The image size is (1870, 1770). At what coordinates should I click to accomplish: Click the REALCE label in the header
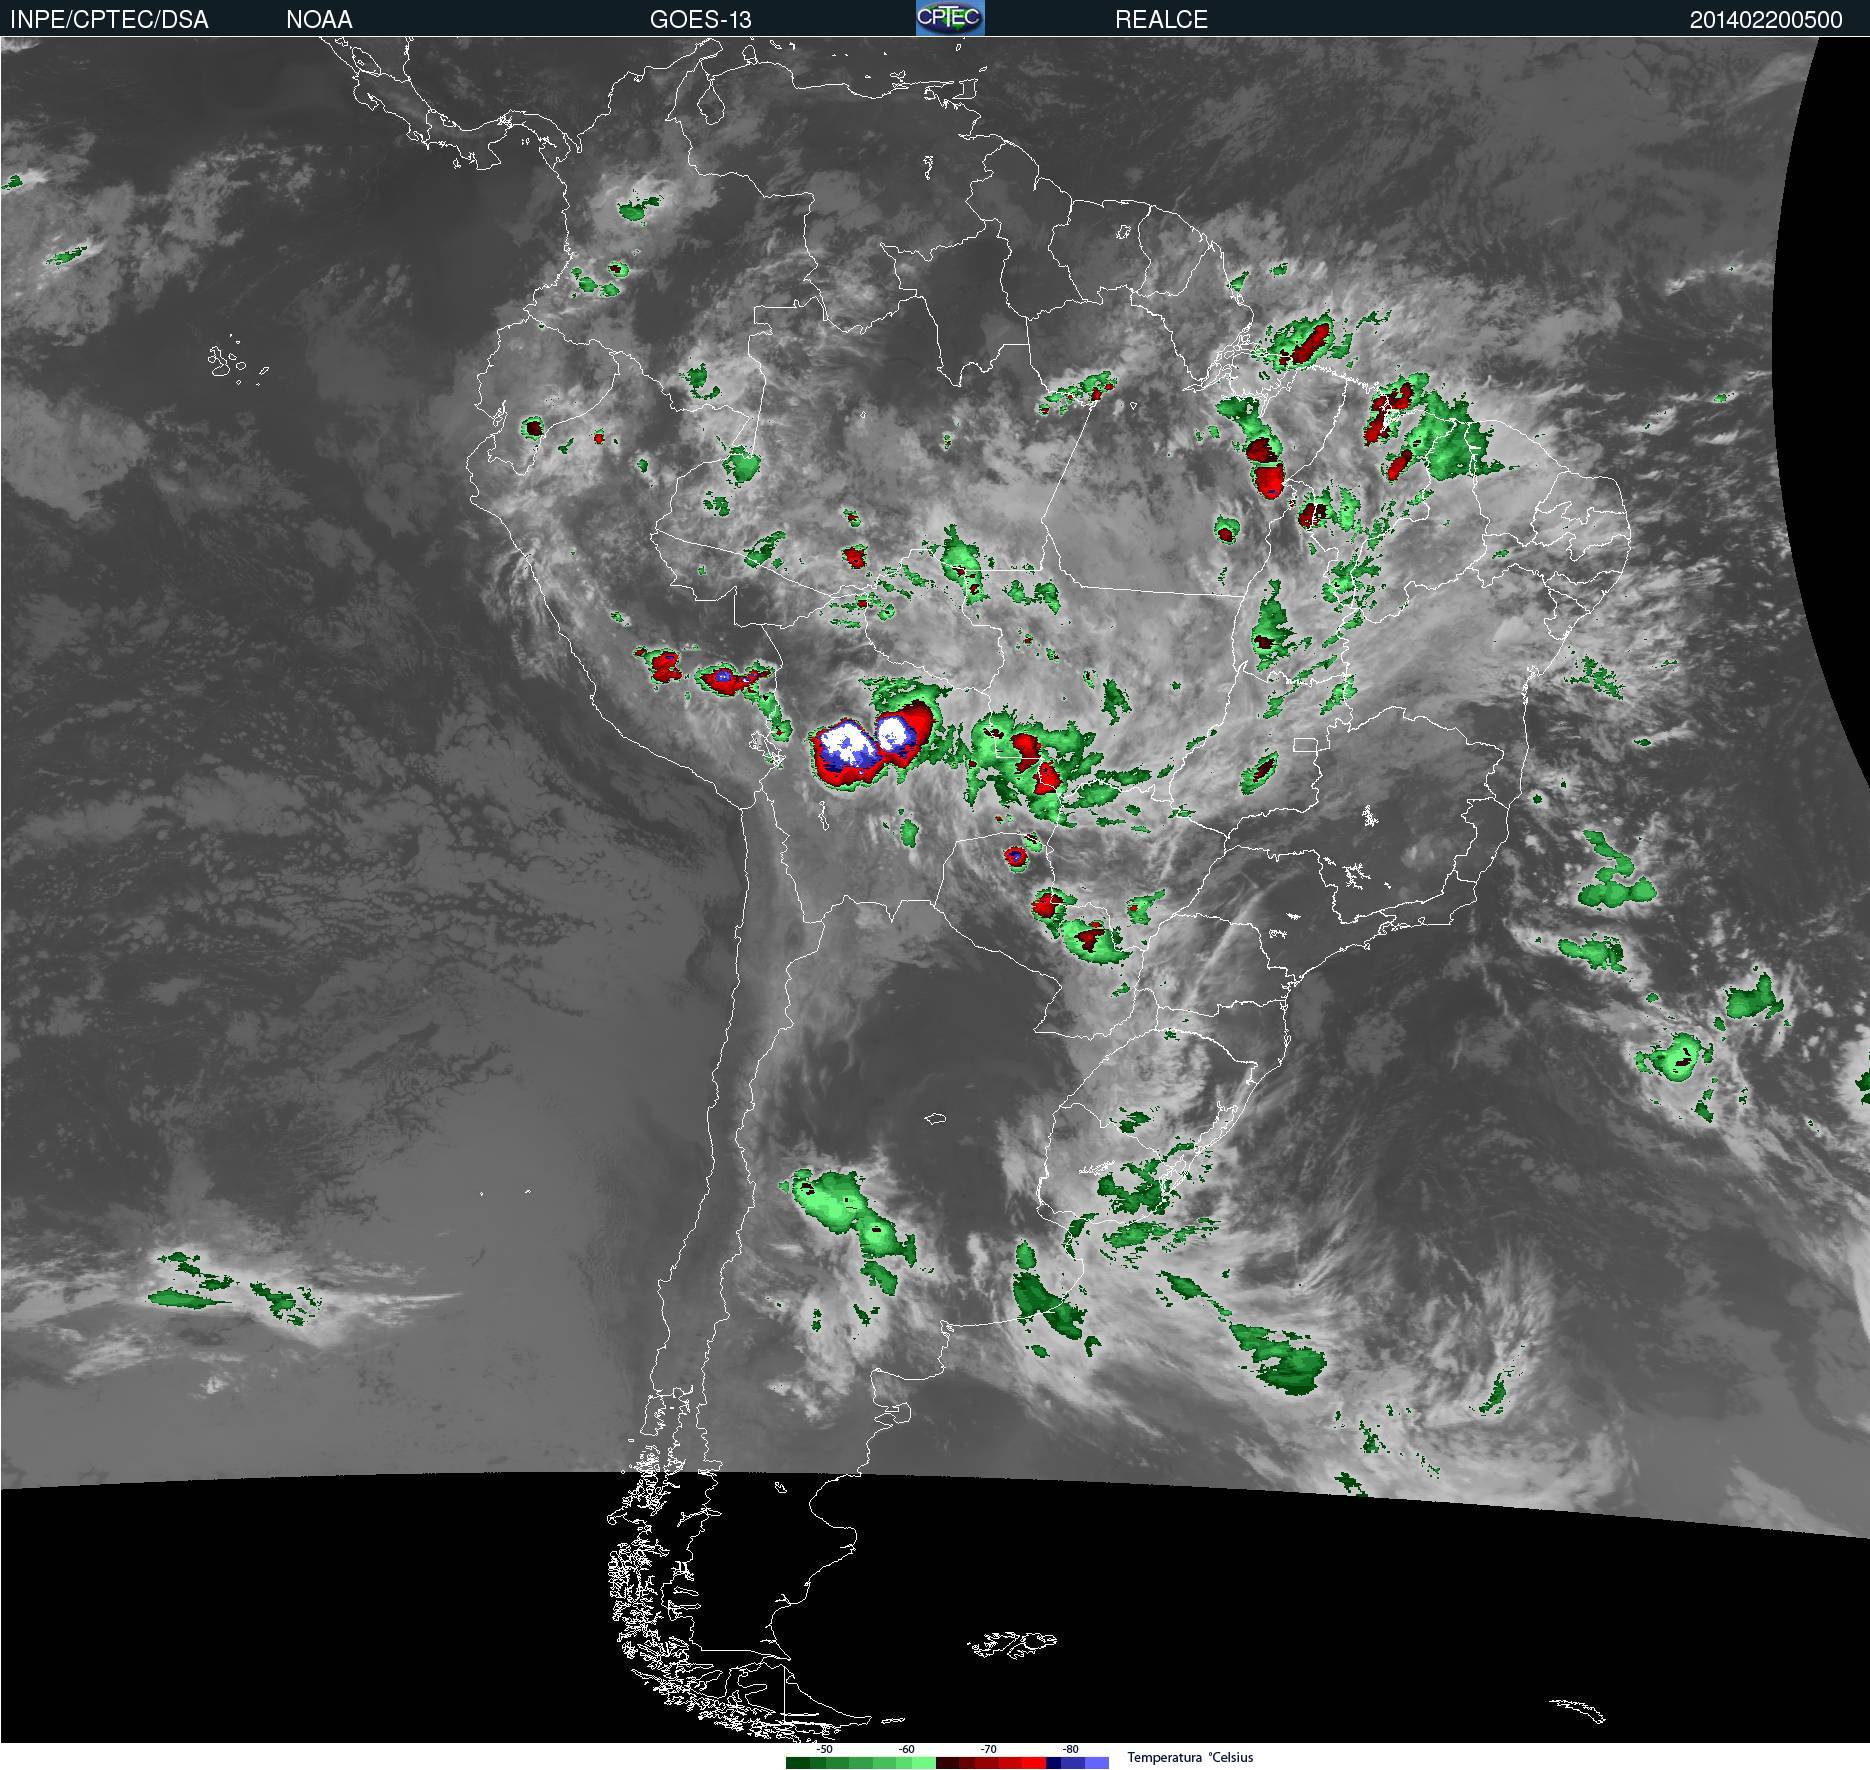coord(1161,19)
